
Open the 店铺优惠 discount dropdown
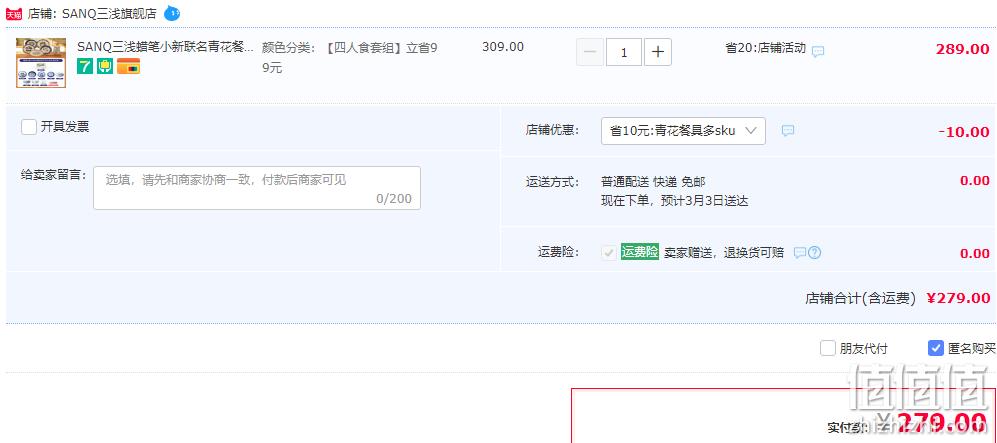[x=683, y=131]
